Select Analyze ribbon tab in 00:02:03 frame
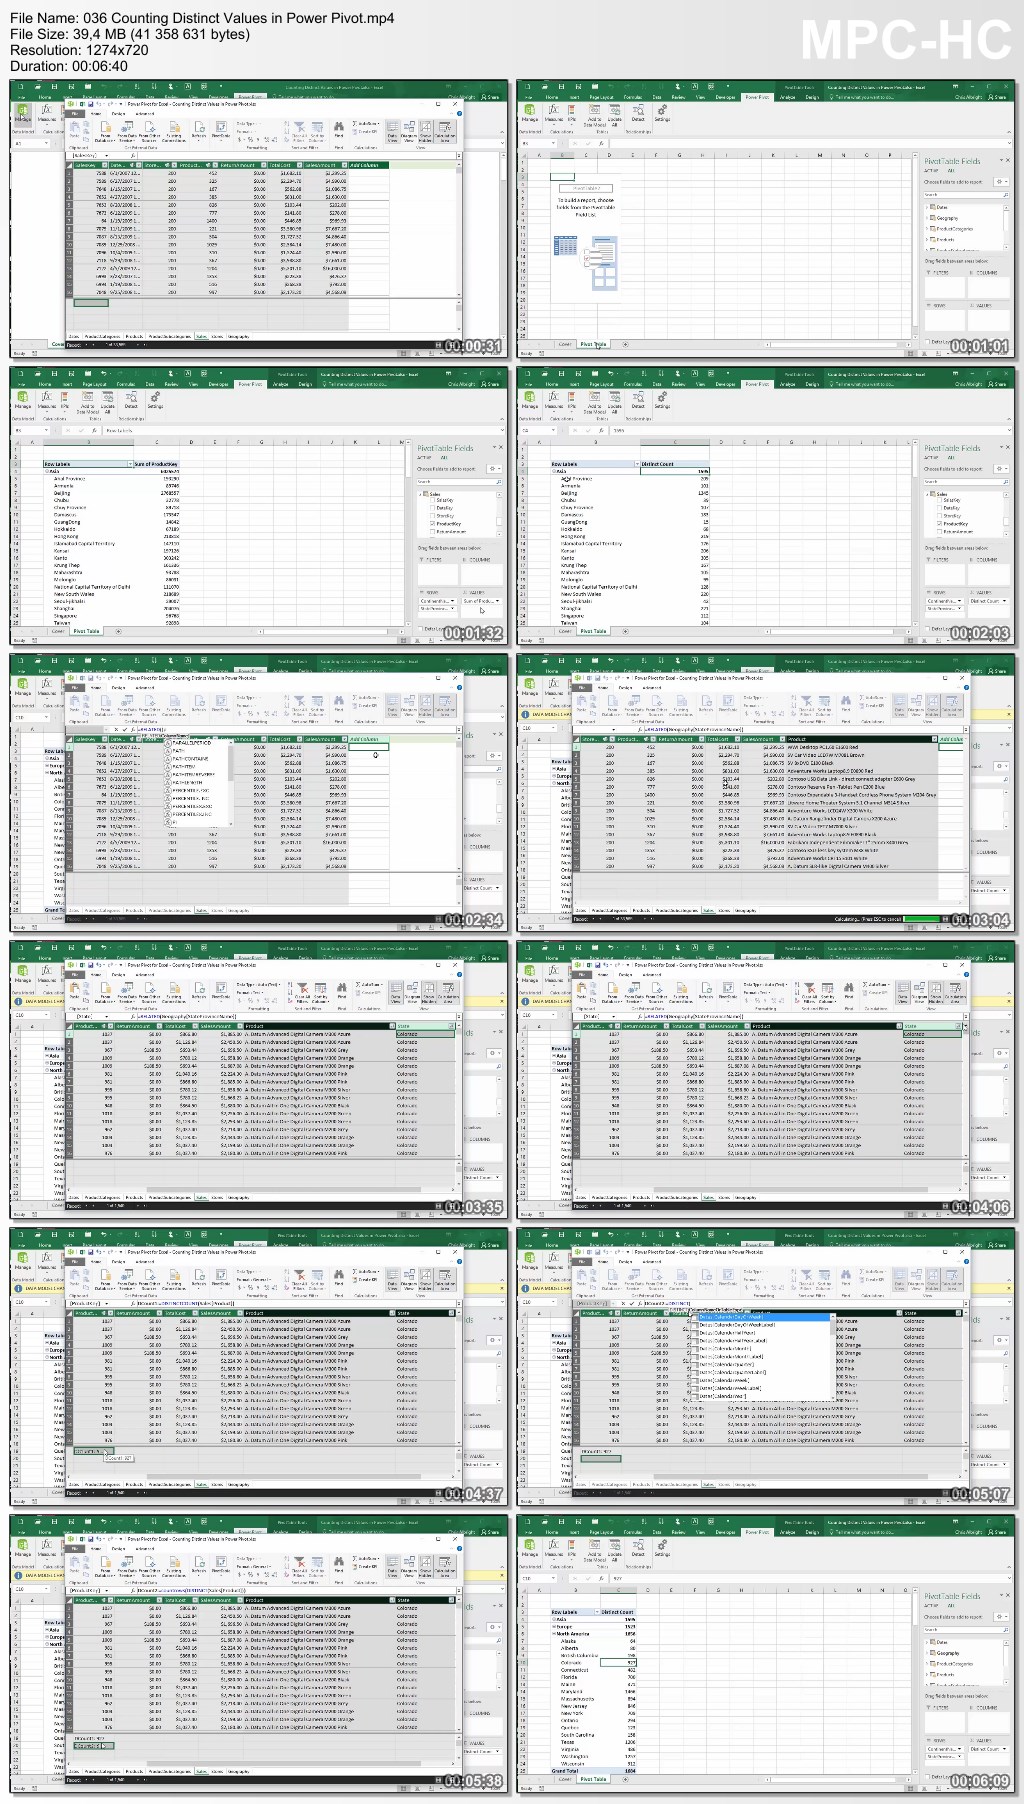This screenshot has height=1804, width=1024. pos(788,384)
